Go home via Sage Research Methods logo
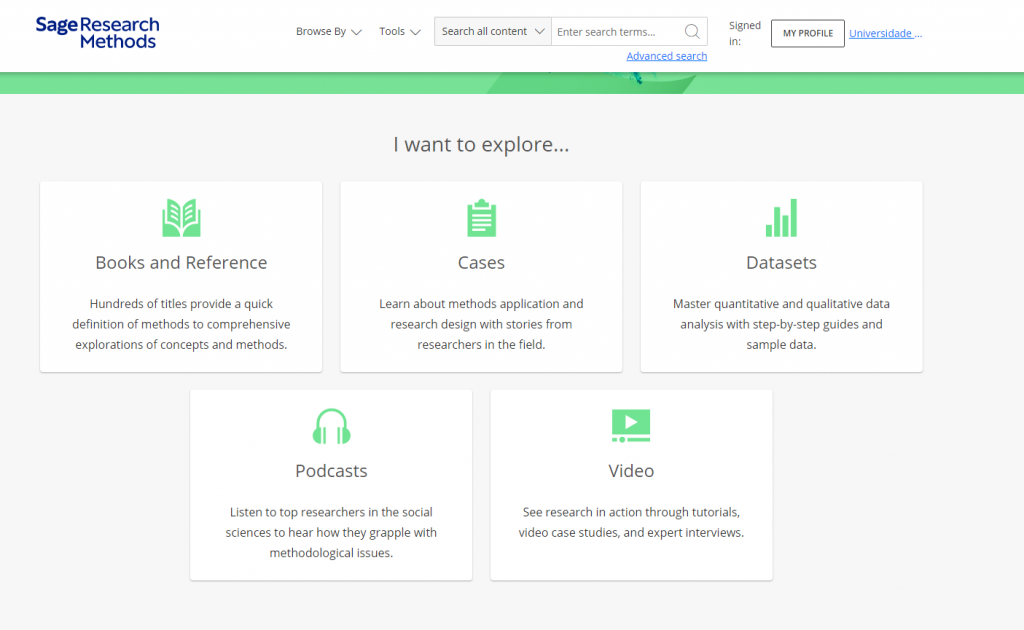The width and height of the screenshot is (1024, 630). point(97,32)
